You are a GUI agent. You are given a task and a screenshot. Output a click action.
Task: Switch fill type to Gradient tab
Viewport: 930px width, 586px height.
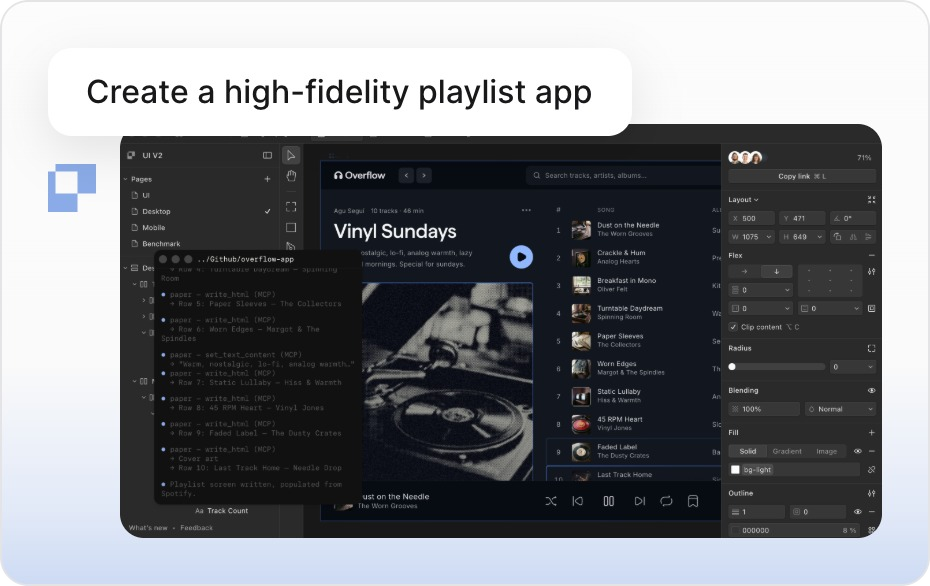tap(787, 451)
